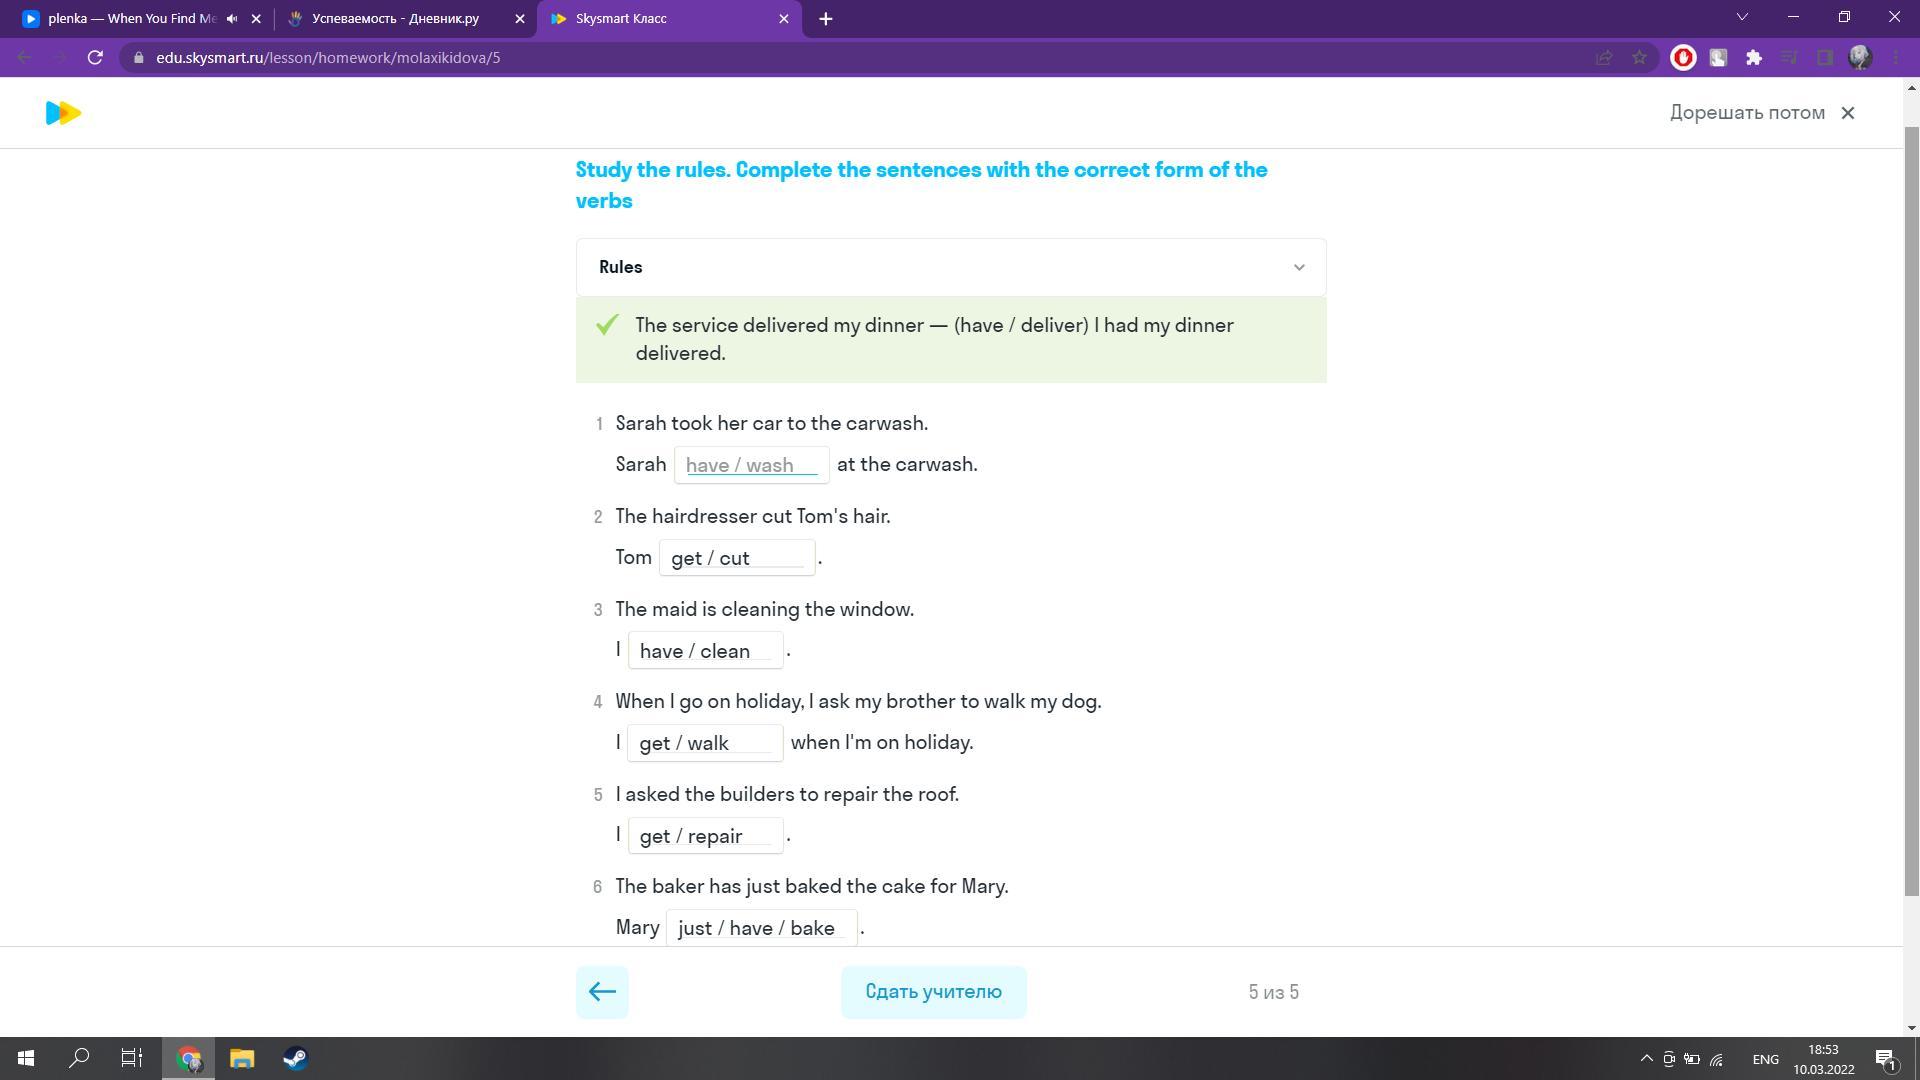1920x1080 pixels.
Task: Open the tab search dropdown arrow
Action: click(1742, 18)
